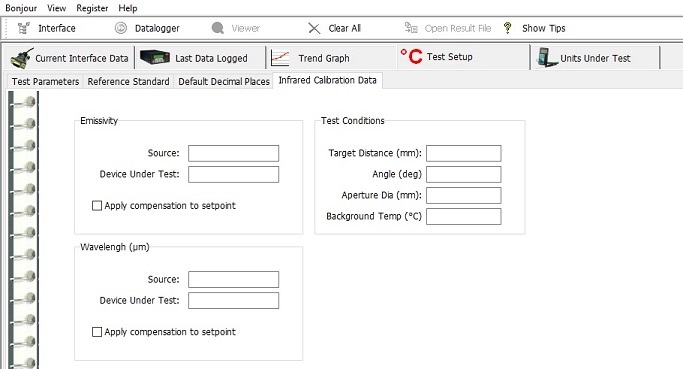Switch to Units Under Test tab

tap(595, 58)
